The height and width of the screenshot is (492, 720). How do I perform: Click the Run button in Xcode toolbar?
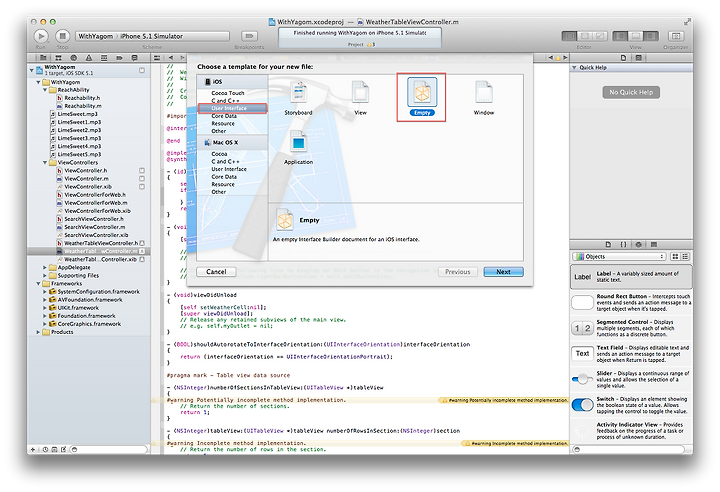41,36
